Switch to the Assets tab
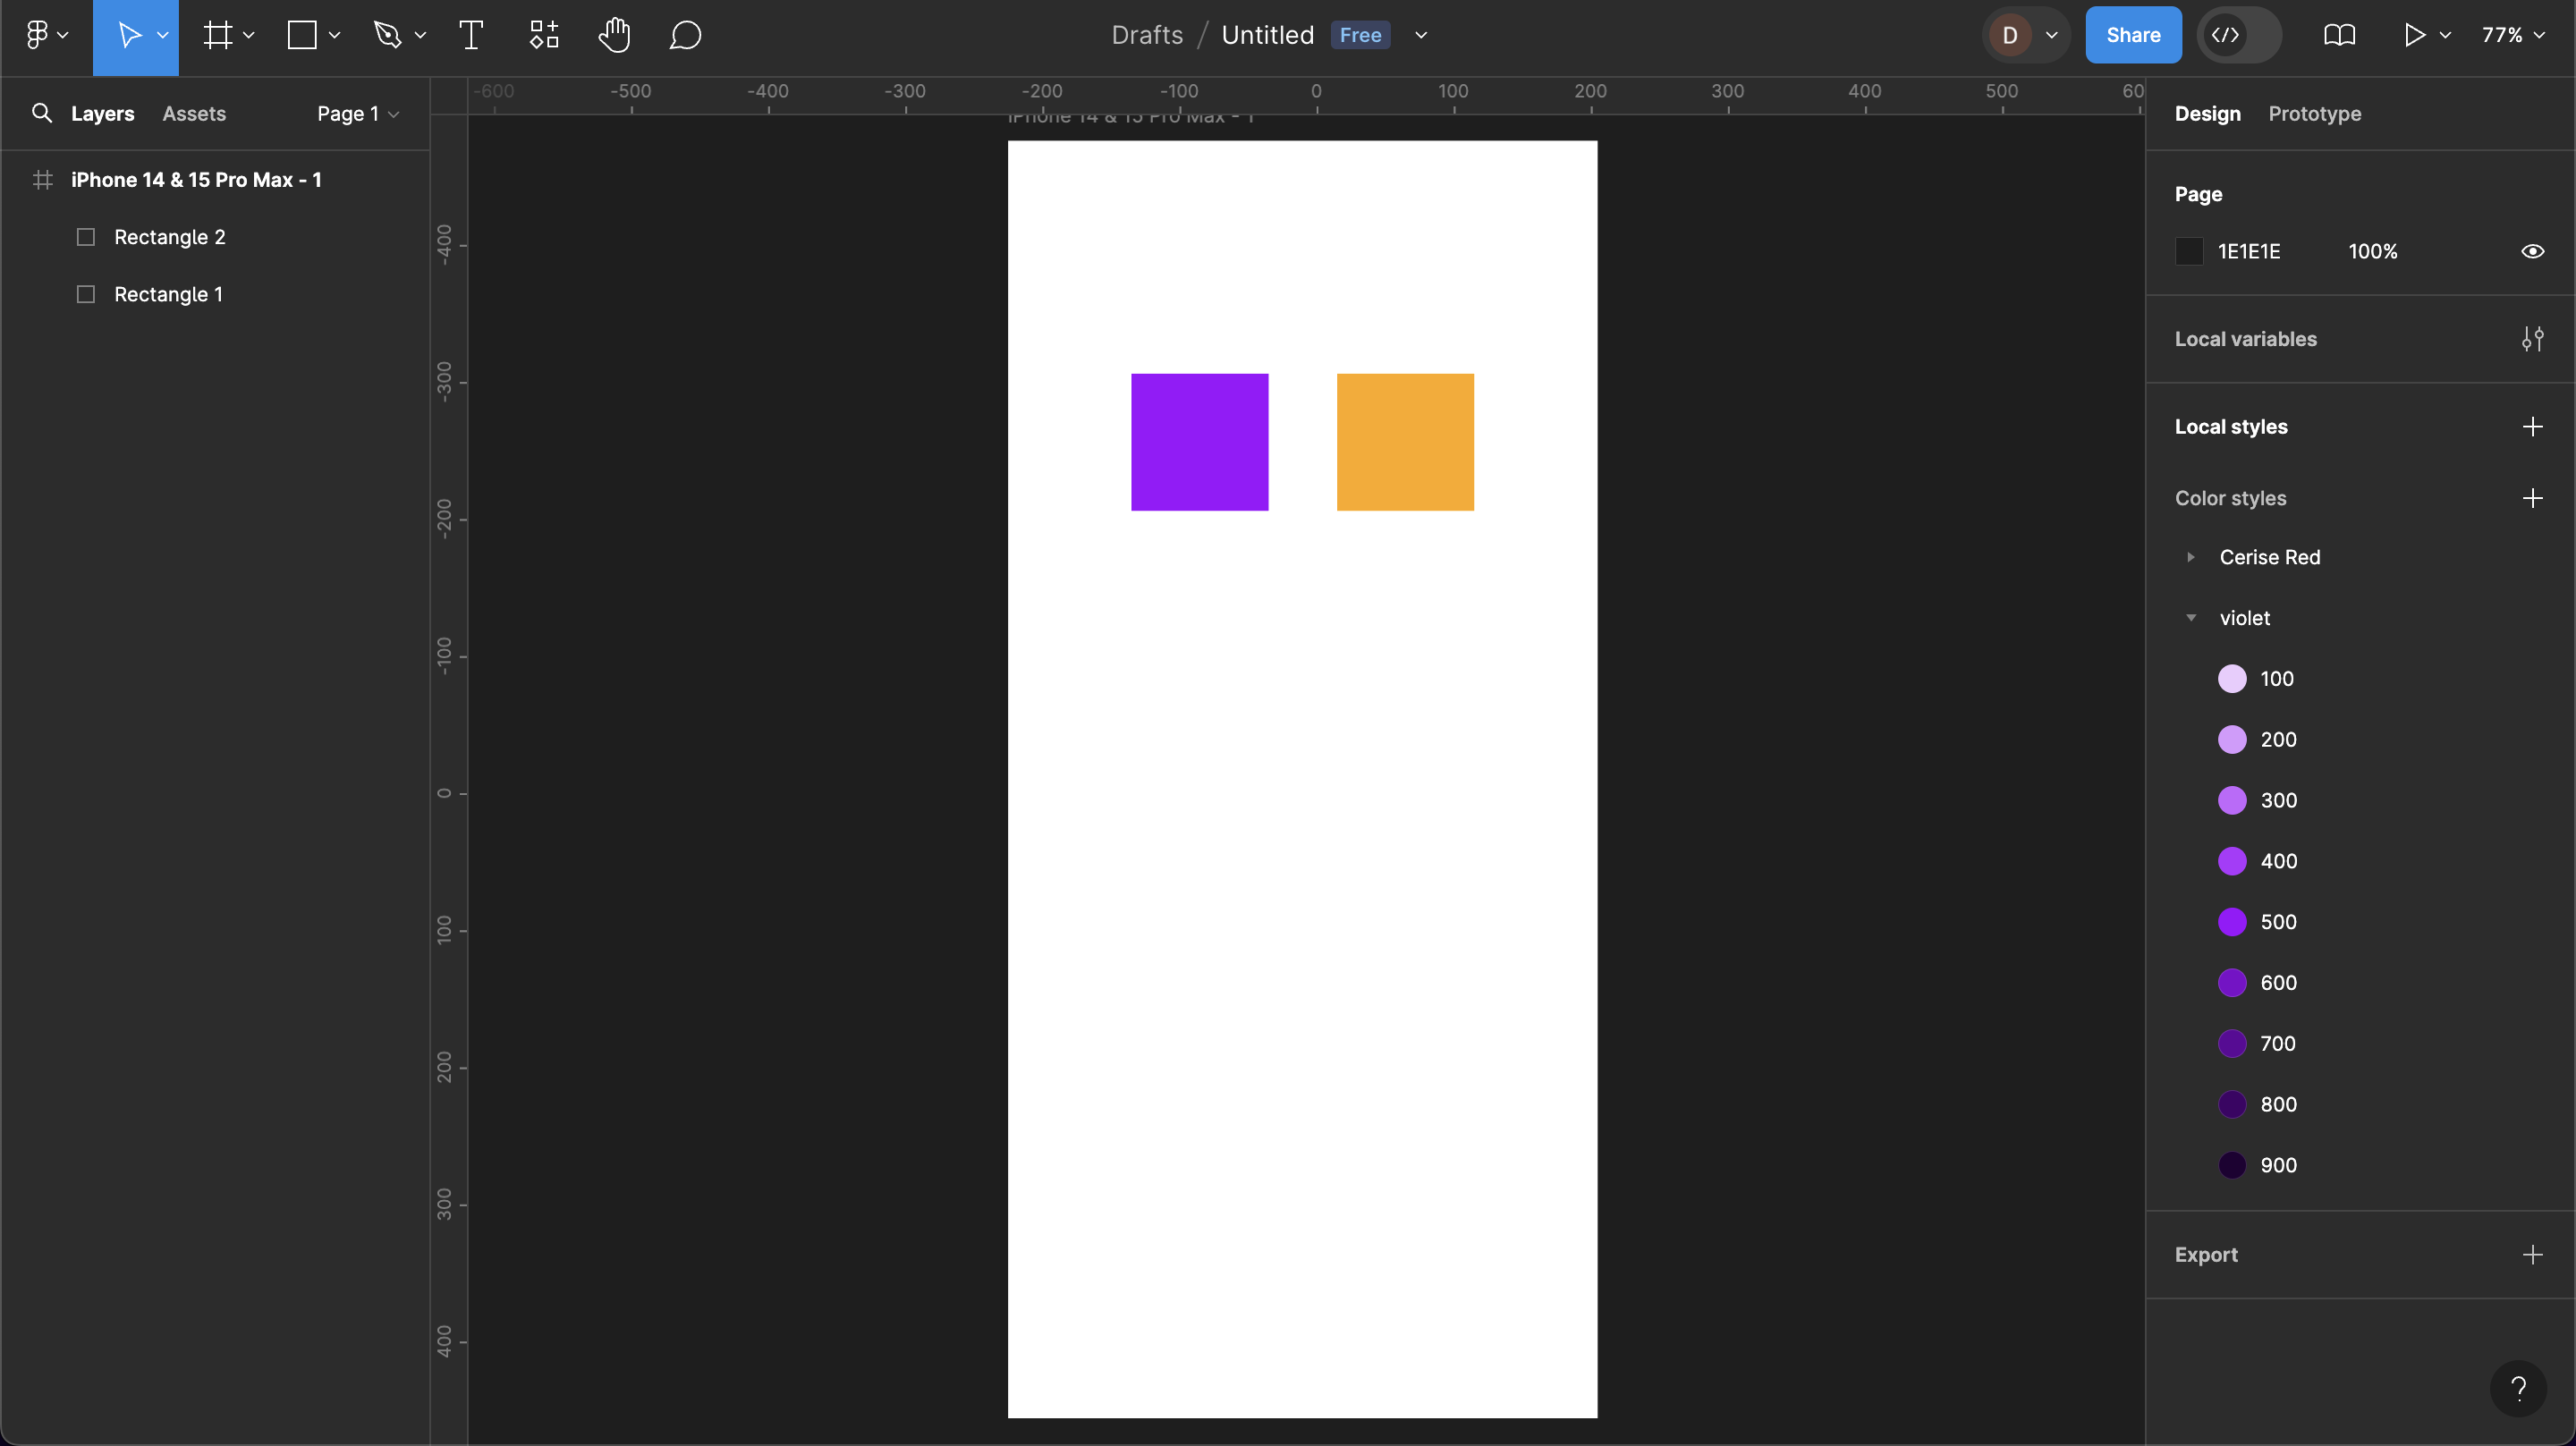This screenshot has width=2576, height=1446. click(x=194, y=114)
